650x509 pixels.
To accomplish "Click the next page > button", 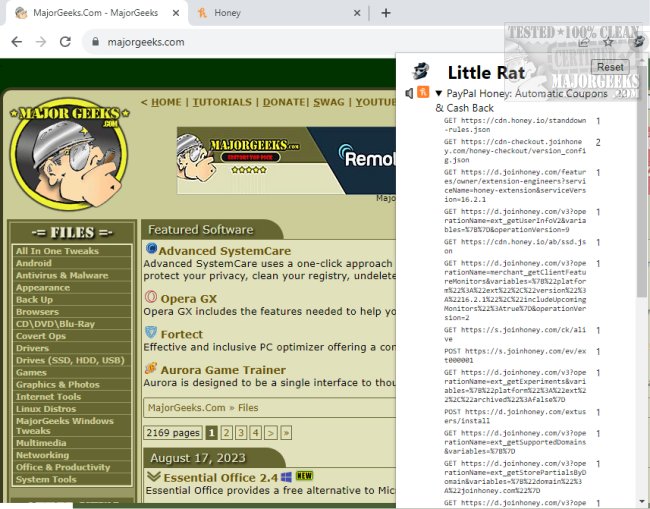I will (271, 433).
